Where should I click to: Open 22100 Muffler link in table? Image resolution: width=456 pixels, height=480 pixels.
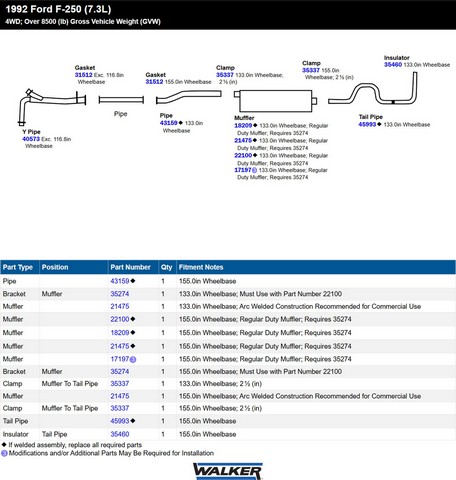120,319
